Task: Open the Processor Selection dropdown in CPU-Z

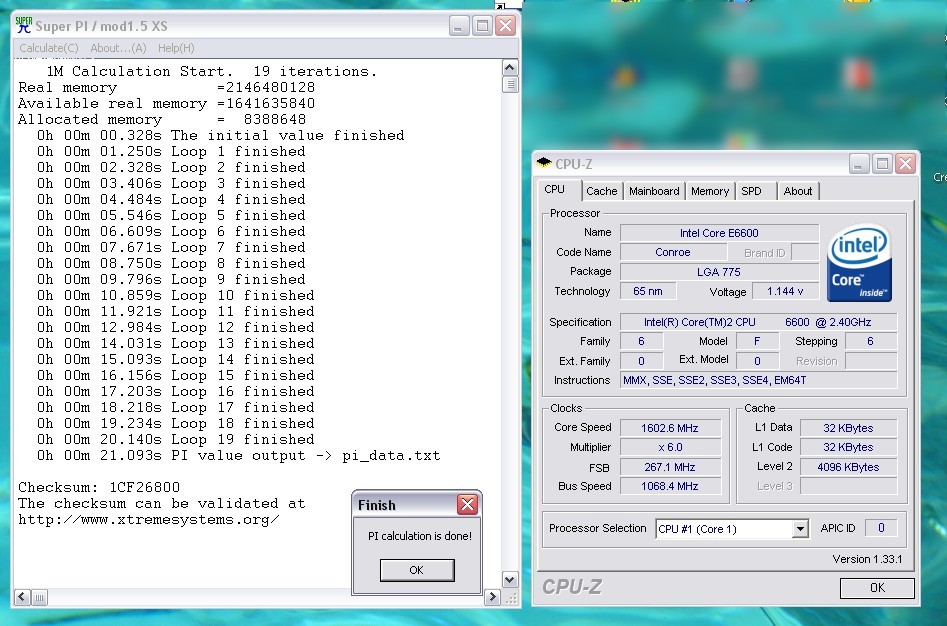Action: [800, 529]
